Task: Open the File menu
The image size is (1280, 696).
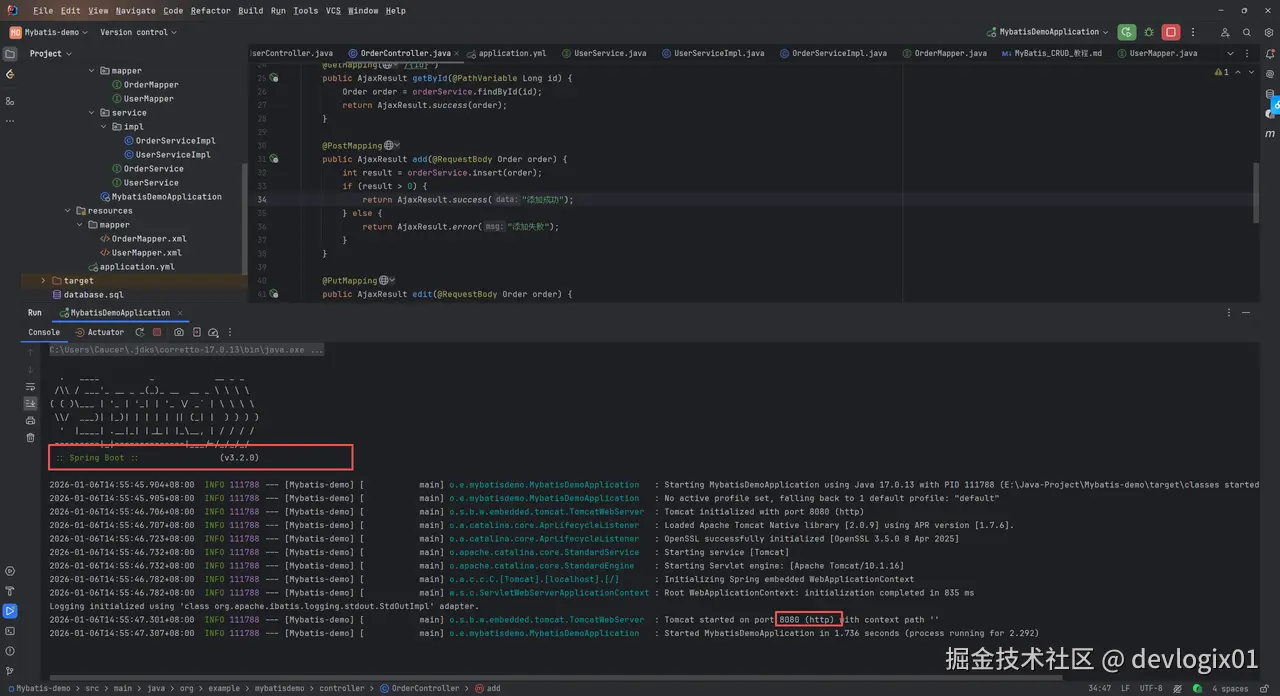Action: coord(43,10)
